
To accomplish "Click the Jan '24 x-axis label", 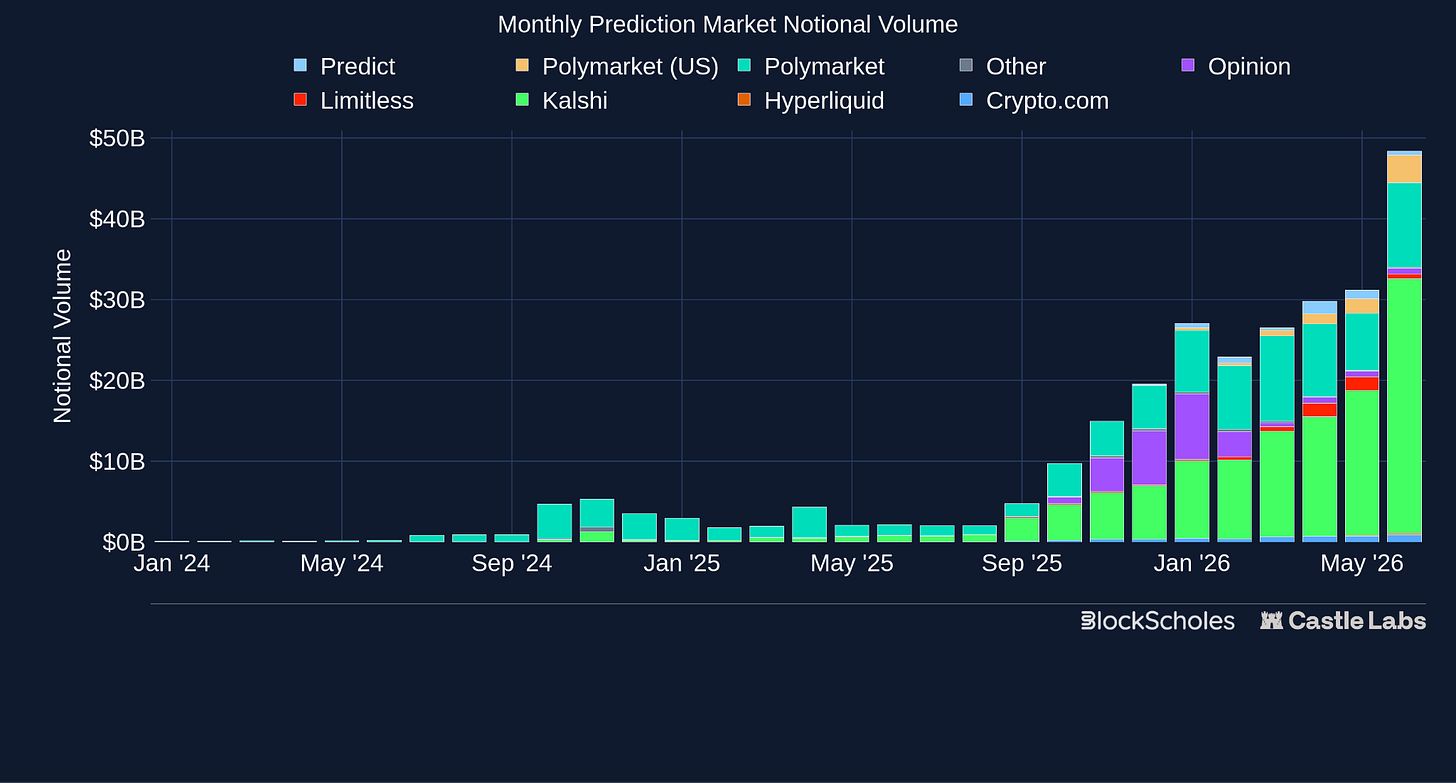I will 172,564.
